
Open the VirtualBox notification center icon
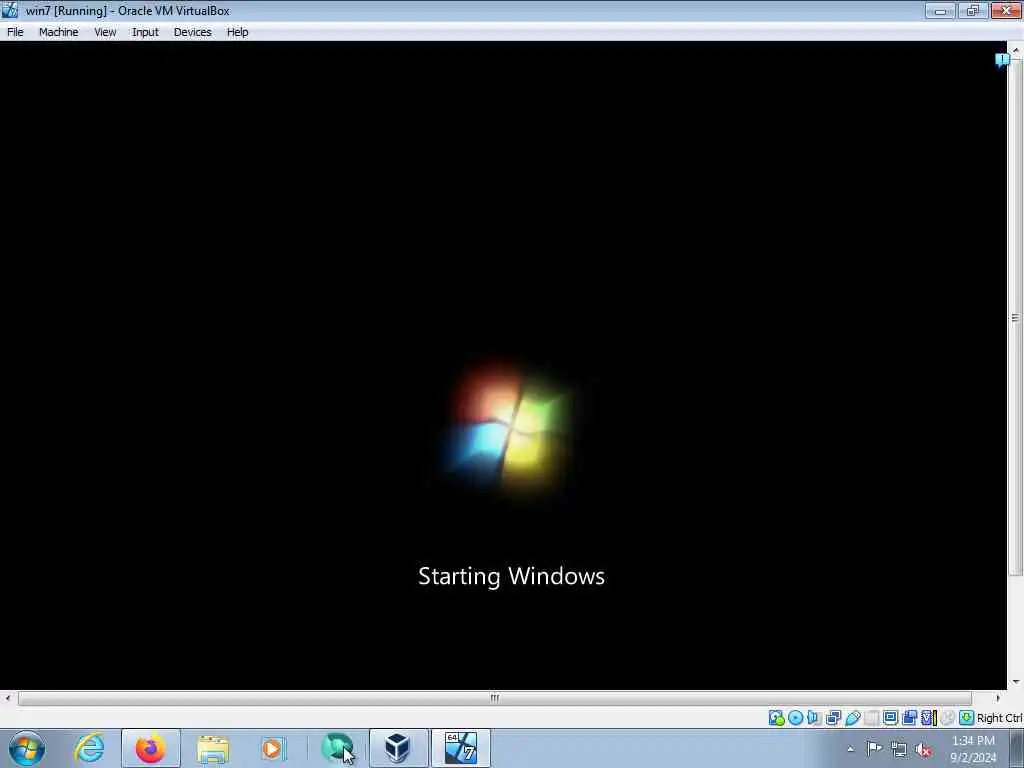[x=1002, y=60]
